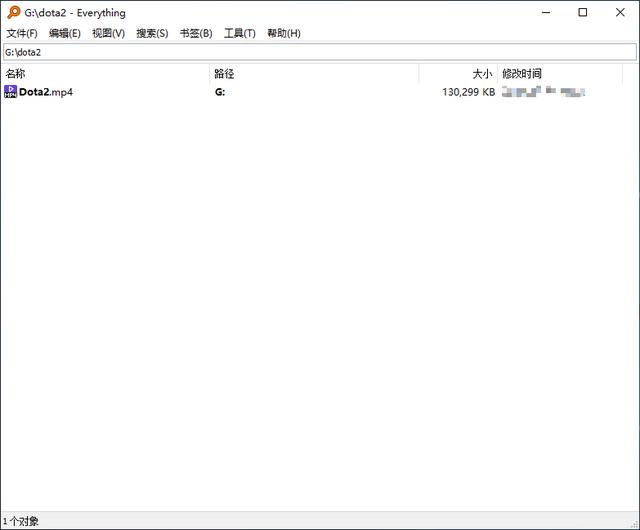Viewport: 640px width, 530px height.
Task: Click the resize grip in status bar corner
Action: tap(635, 525)
